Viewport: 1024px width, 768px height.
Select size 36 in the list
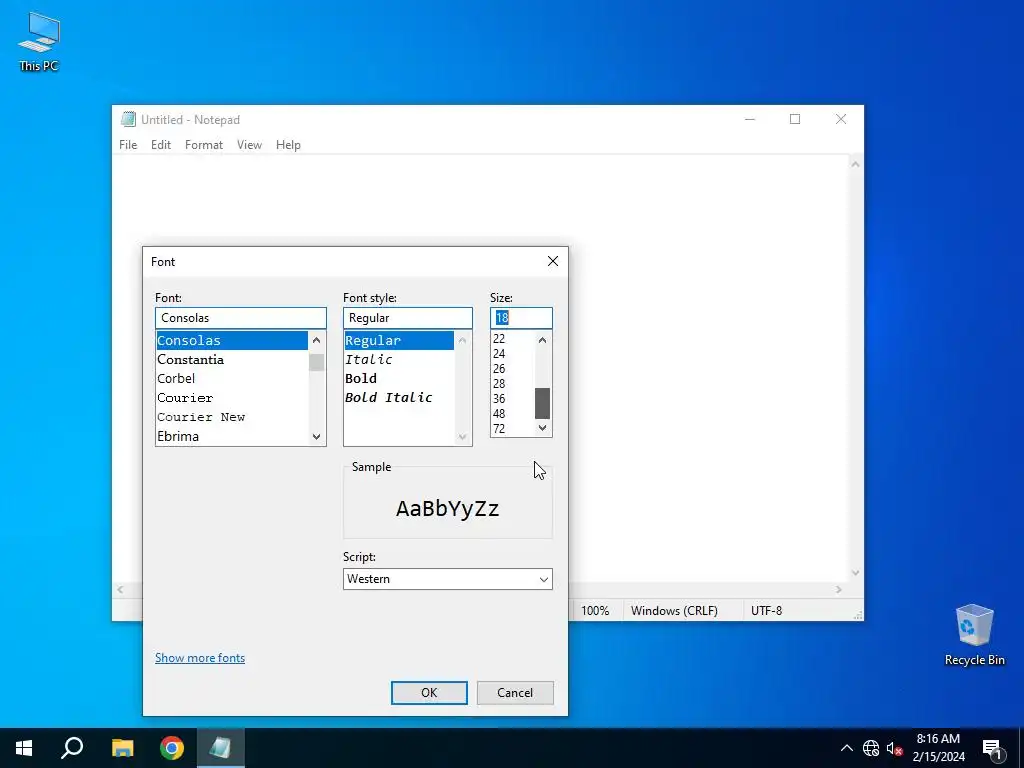click(513, 398)
